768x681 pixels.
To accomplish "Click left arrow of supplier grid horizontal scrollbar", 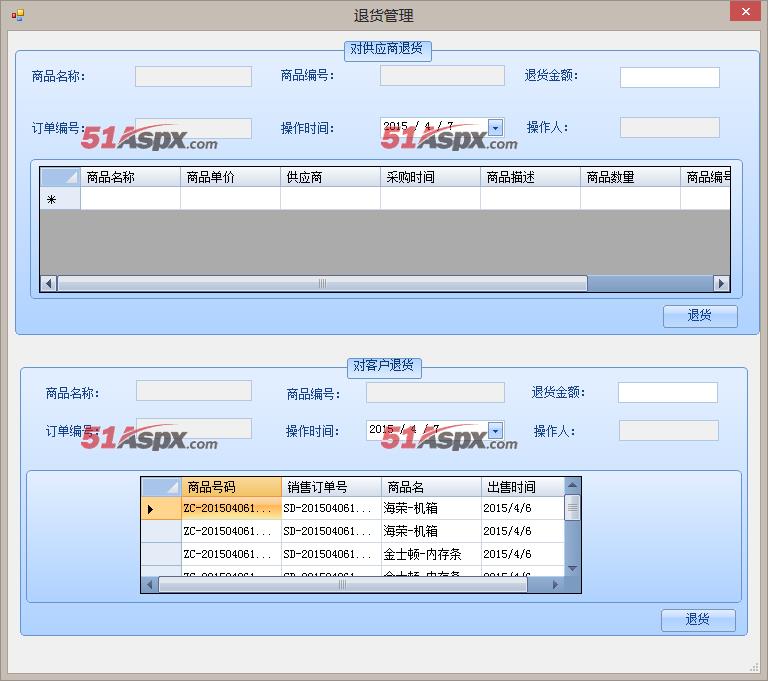I will [x=48, y=284].
